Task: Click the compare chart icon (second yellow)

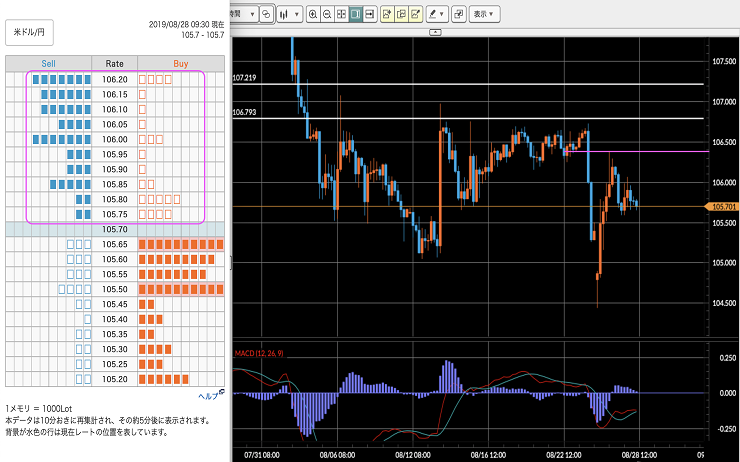Action: [401, 14]
